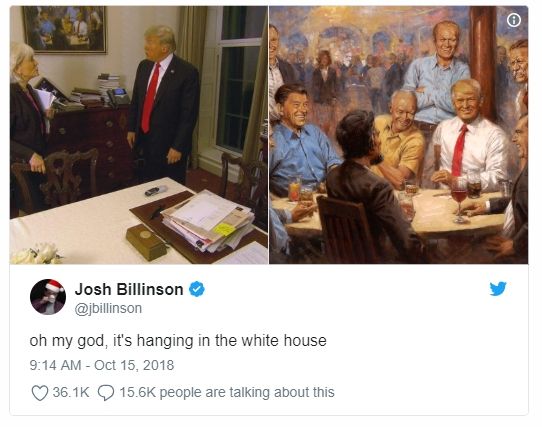Visit the Josh Billinson display name link
Image resolution: width=542 pixels, height=427 pixels.
tap(129, 289)
